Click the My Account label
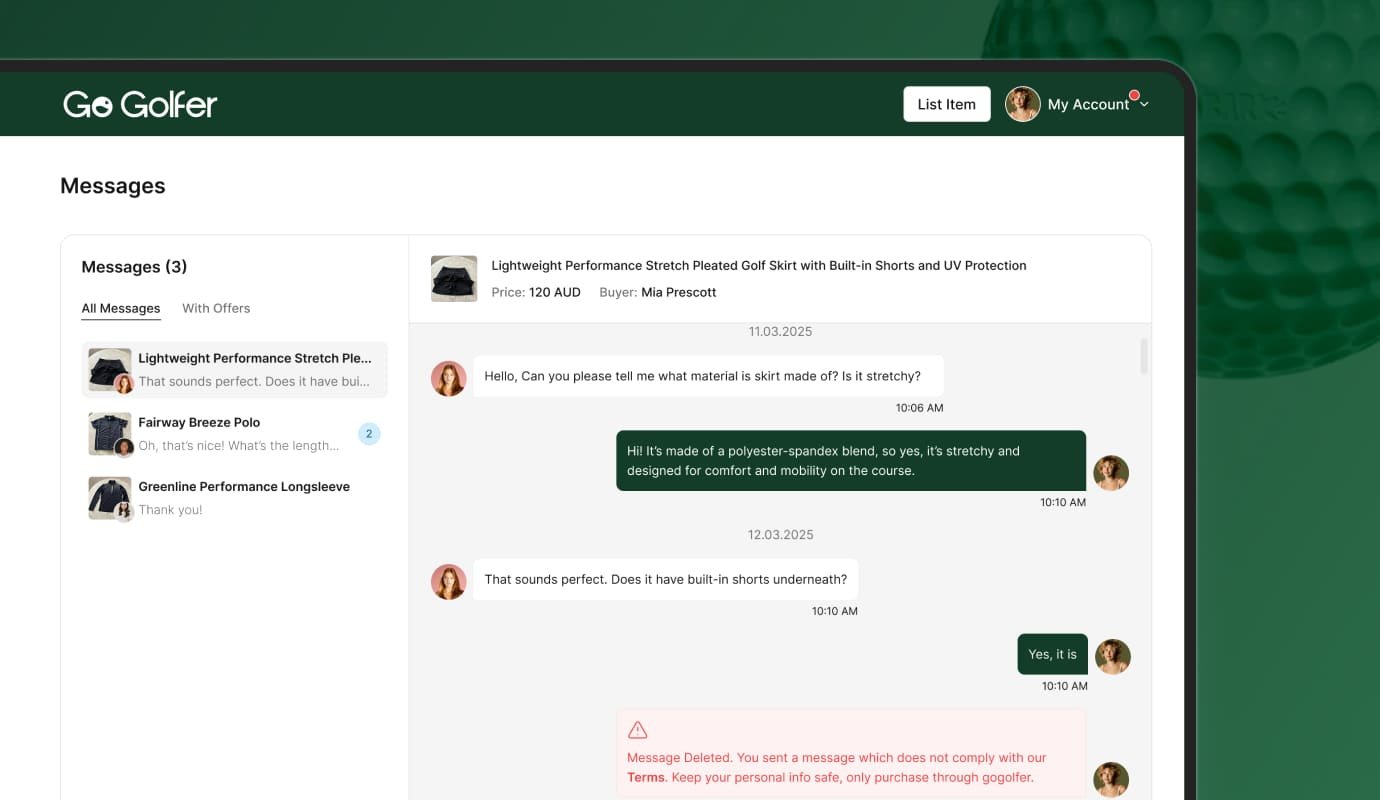The width and height of the screenshot is (1380, 800). click(x=1088, y=104)
